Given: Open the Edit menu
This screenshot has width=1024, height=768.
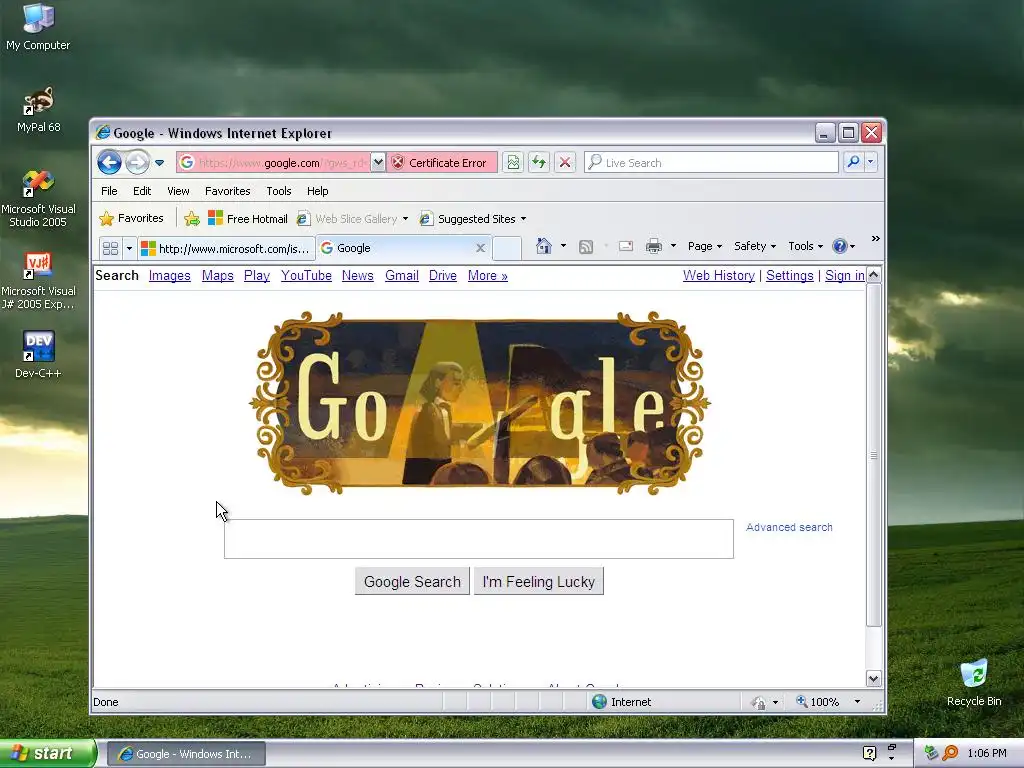Looking at the screenshot, I should (142, 191).
